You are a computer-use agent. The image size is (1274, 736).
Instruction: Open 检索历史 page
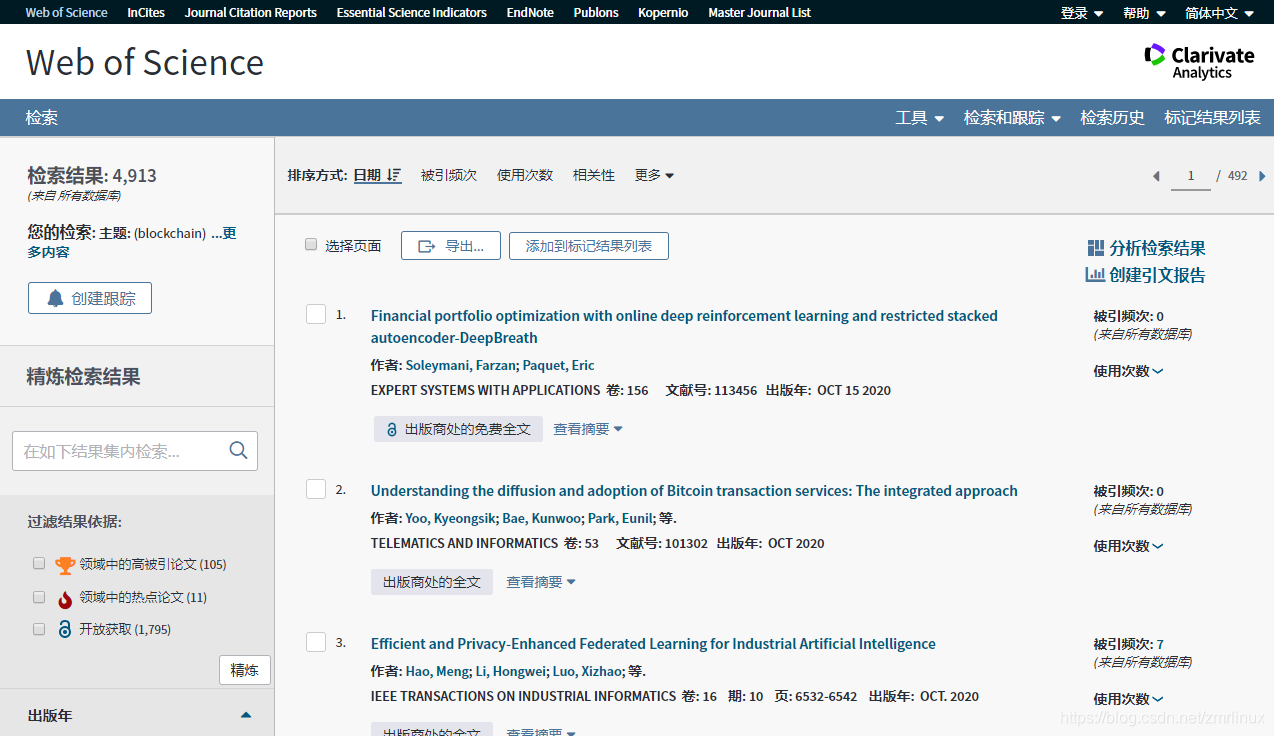(1112, 118)
